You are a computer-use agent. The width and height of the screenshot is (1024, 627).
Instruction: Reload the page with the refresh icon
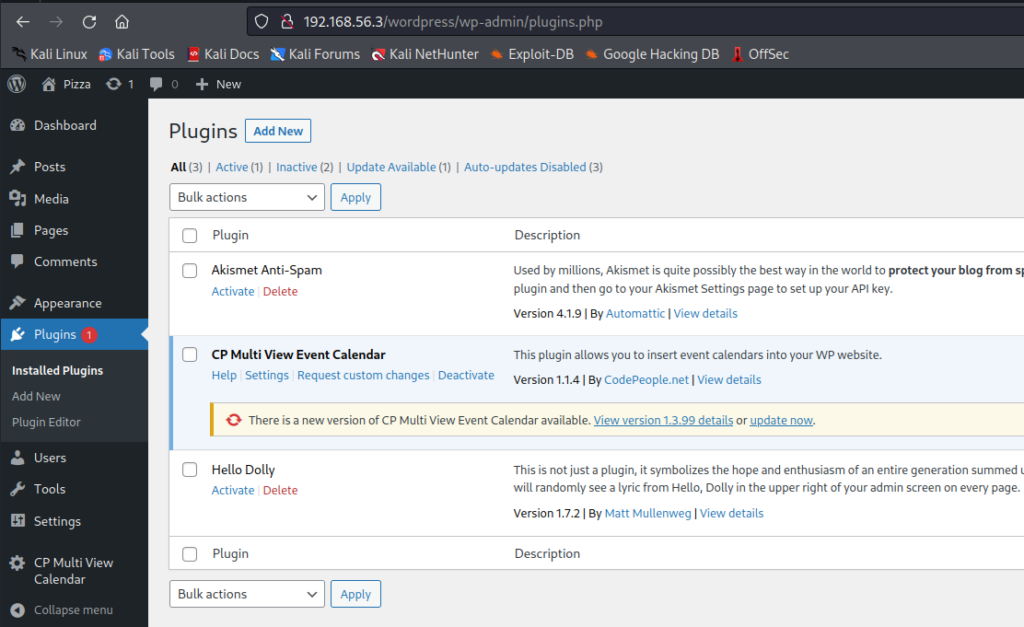[89, 22]
